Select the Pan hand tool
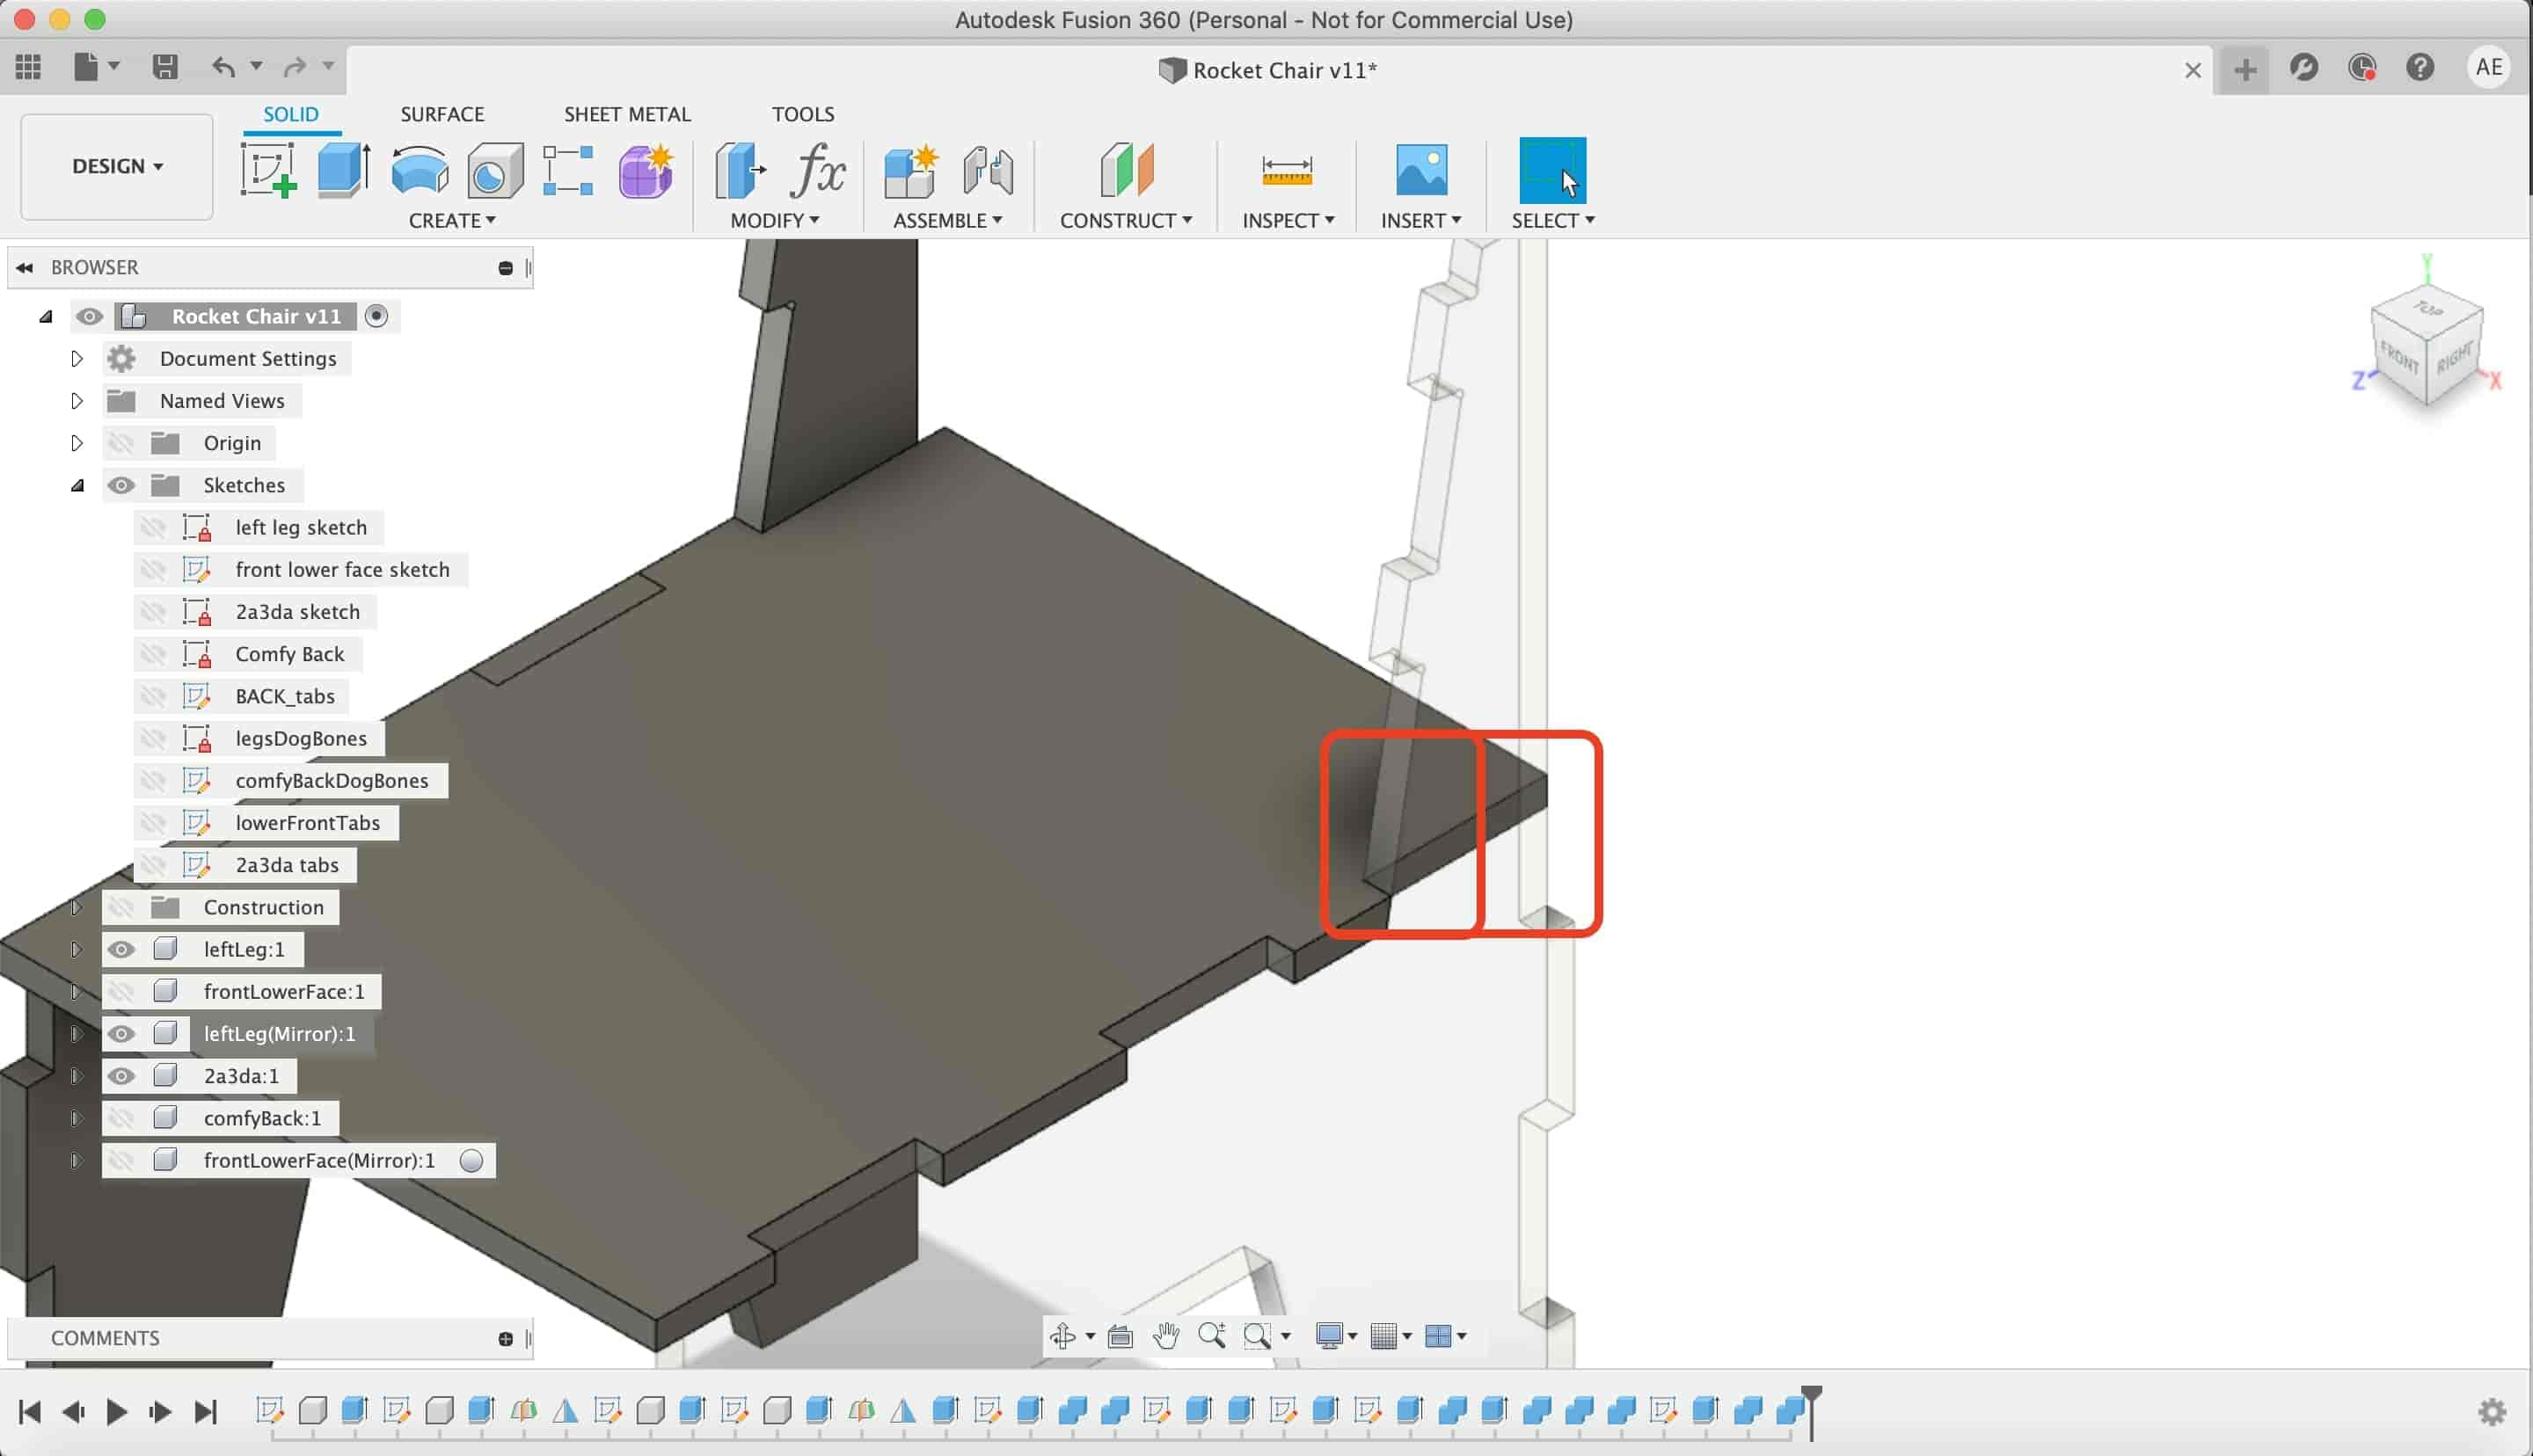This screenshot has height=1456, width=2533. coord(1165,1335)
